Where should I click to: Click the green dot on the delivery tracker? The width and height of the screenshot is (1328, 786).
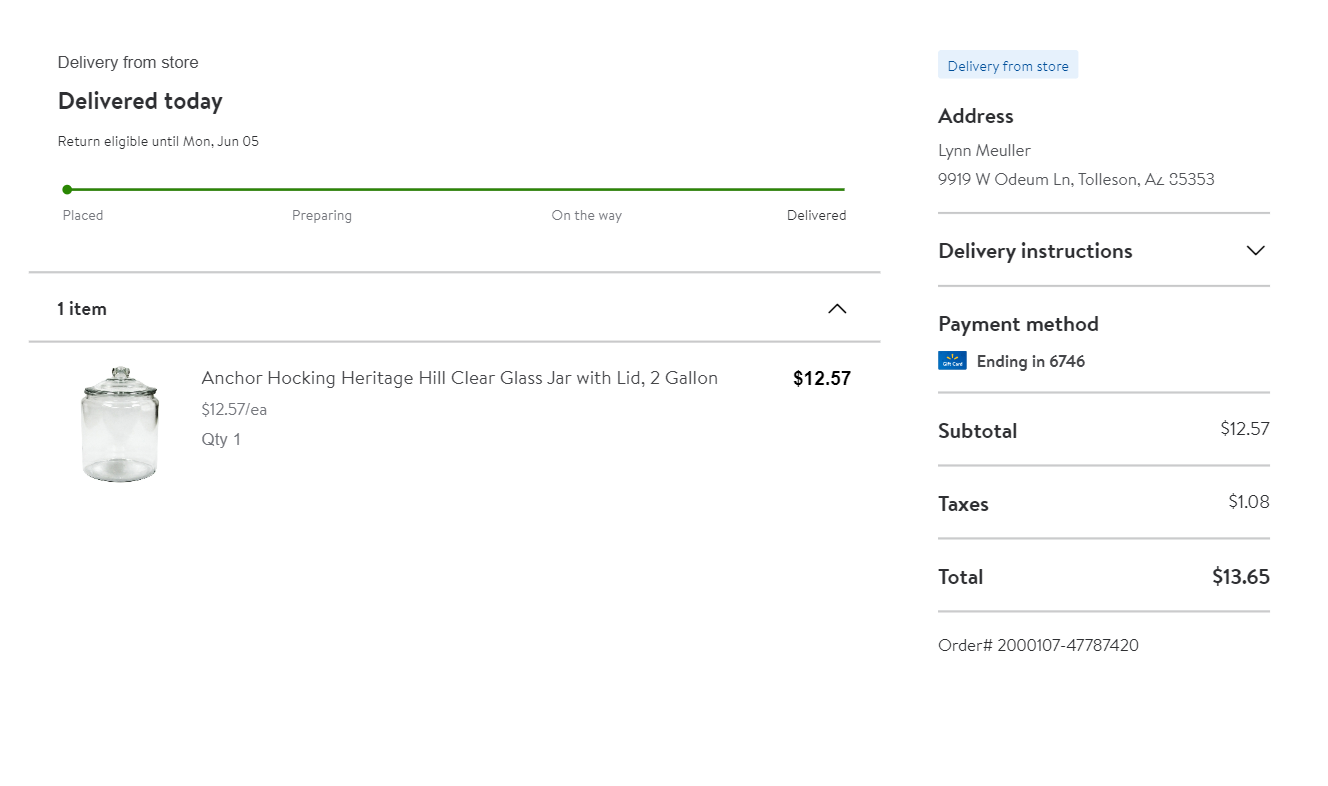click(67, 189)
